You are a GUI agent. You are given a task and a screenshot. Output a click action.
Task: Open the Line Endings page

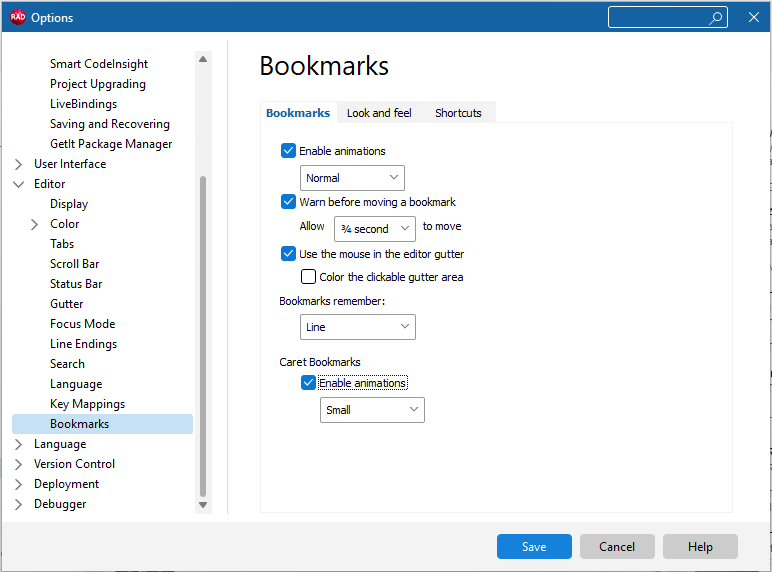click(83, 344)
